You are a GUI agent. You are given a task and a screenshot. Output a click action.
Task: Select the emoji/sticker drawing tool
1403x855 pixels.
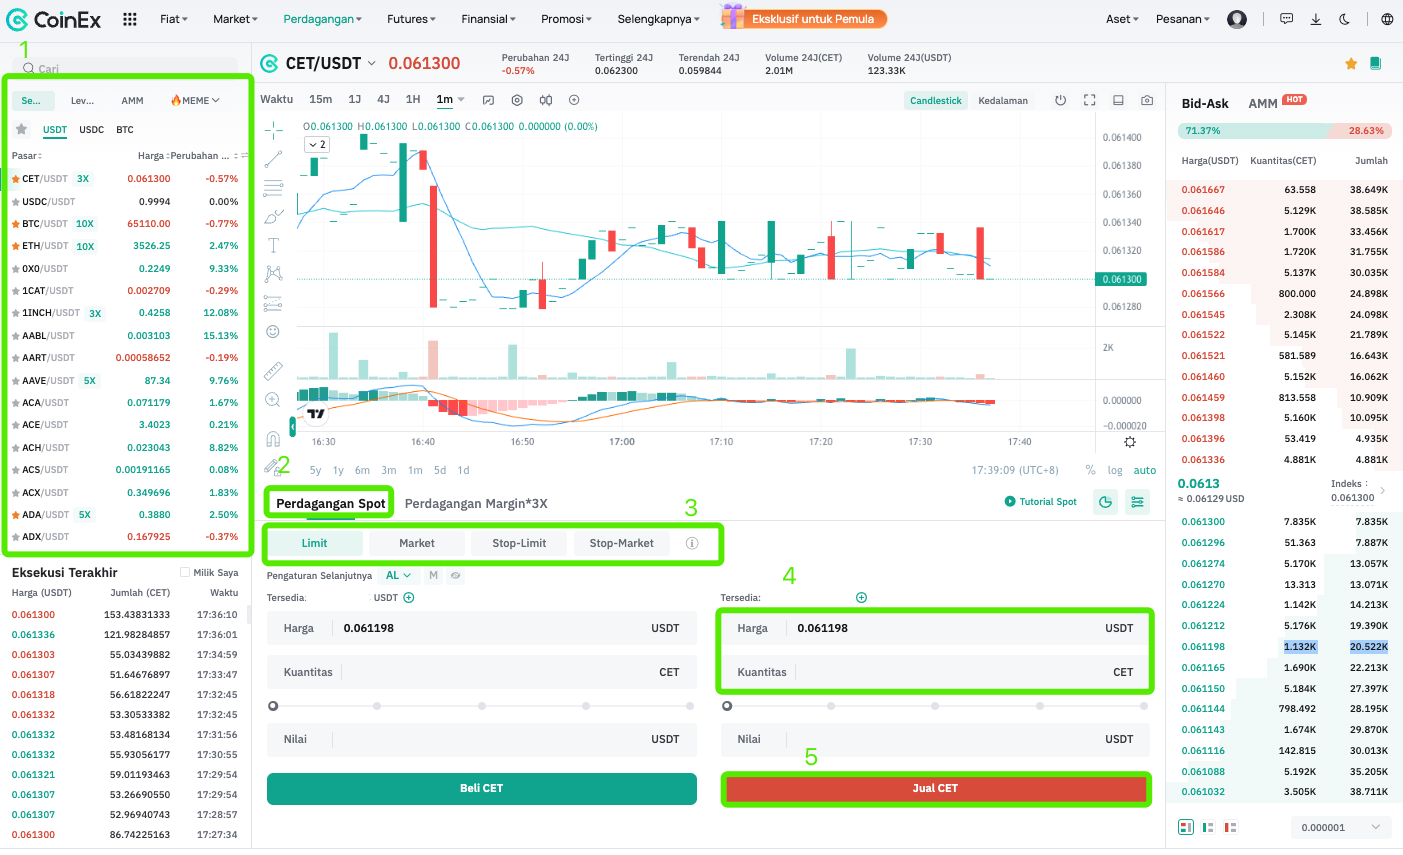point(273,331)
